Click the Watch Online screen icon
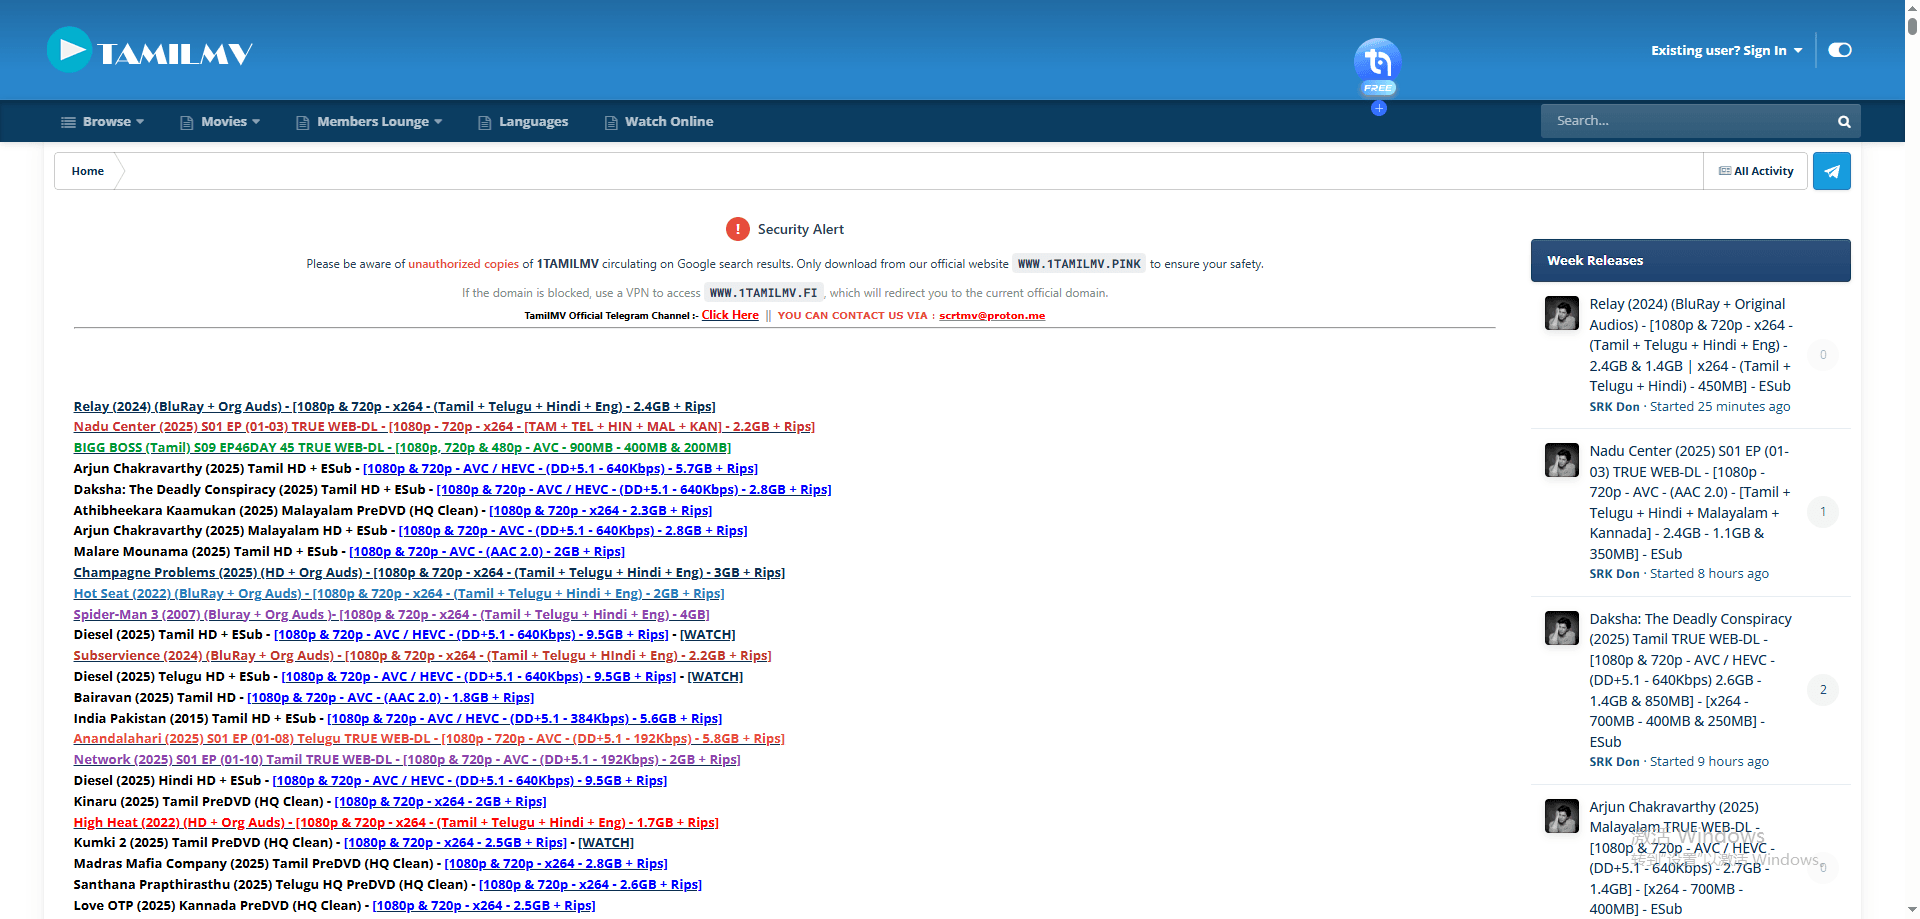The image size is (1920, 919). 610,121
